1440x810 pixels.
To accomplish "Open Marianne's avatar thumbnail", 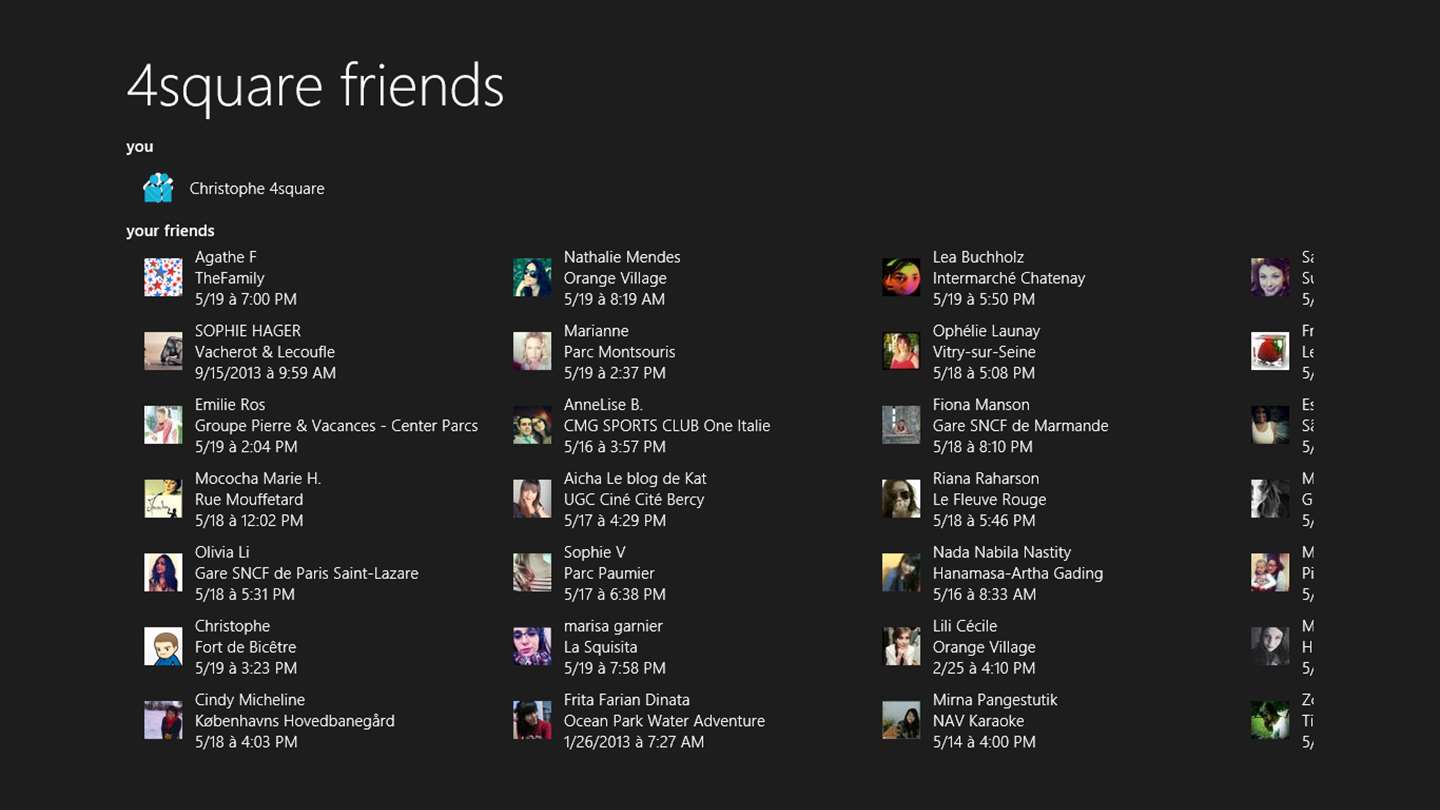I will pyautogui.click(x=532, y=351).
